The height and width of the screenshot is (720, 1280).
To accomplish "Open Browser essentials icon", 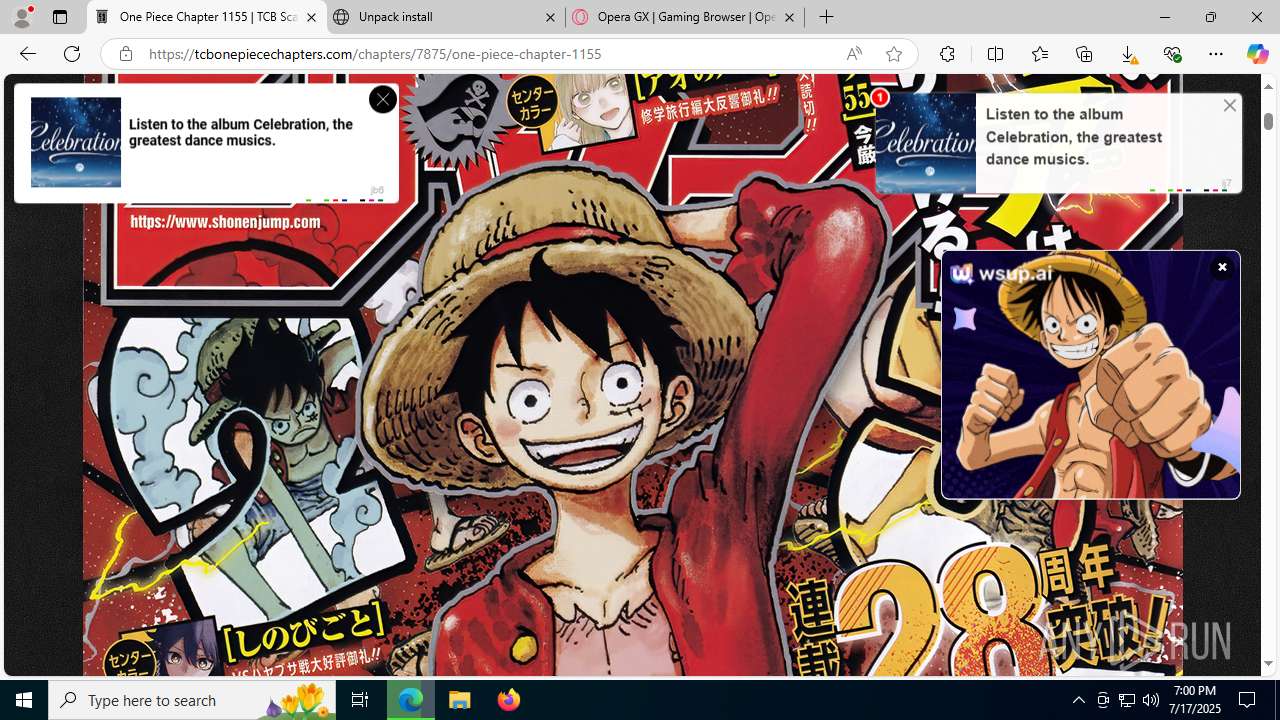I will click(1172, 54).
